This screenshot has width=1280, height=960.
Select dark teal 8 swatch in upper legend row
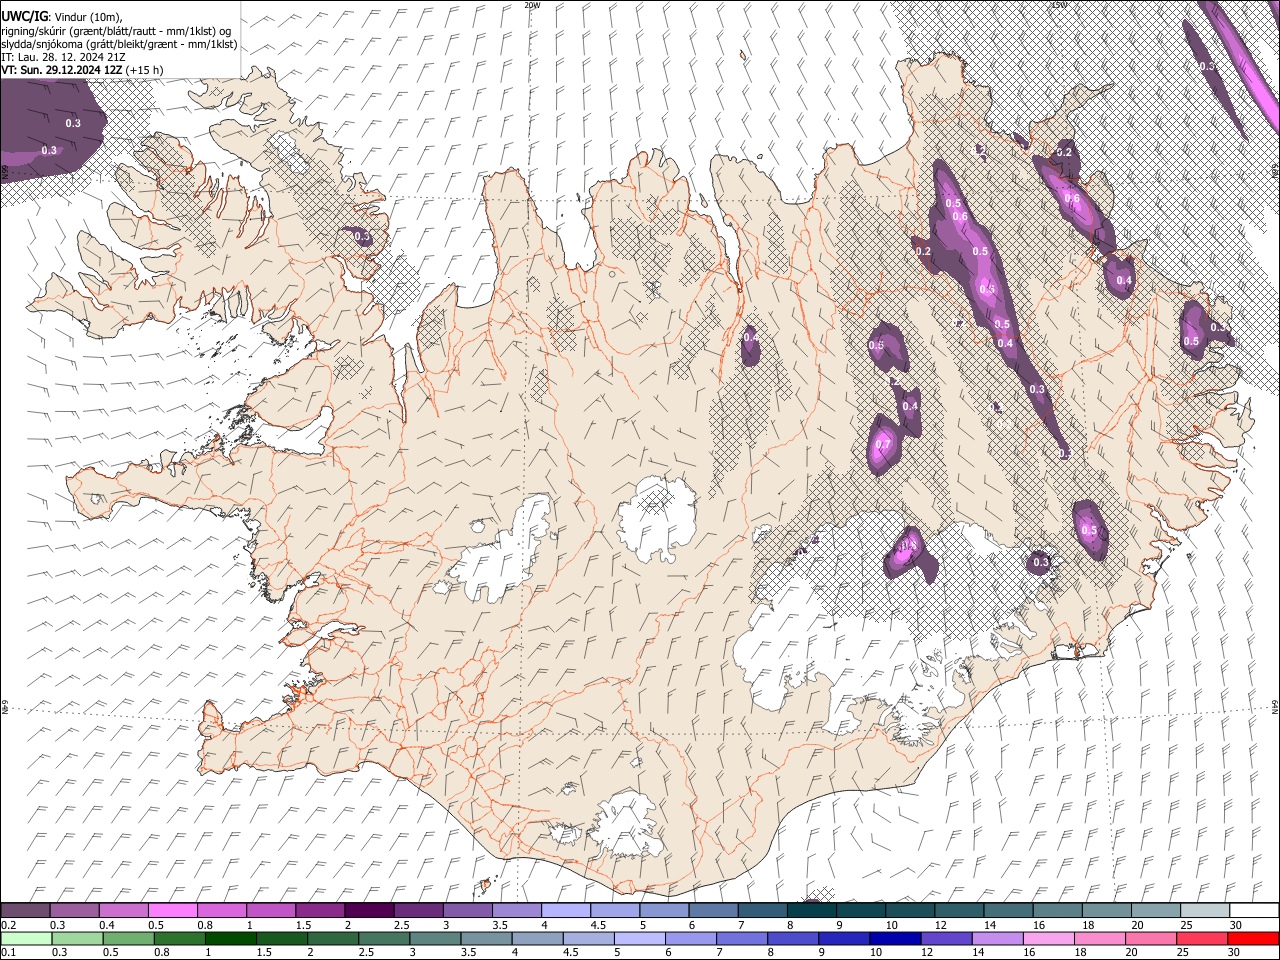pos(811,910)
